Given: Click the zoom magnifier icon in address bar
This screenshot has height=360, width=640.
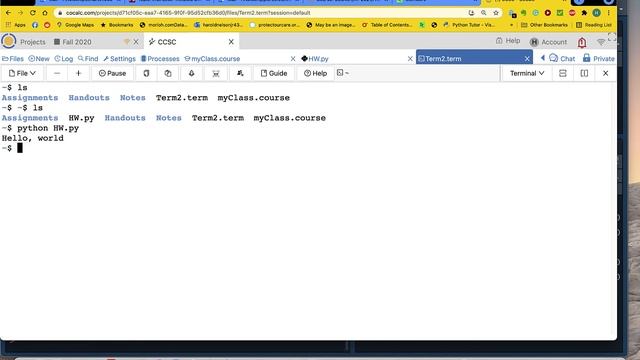Looking at the screenshot, I should point(484,13).
